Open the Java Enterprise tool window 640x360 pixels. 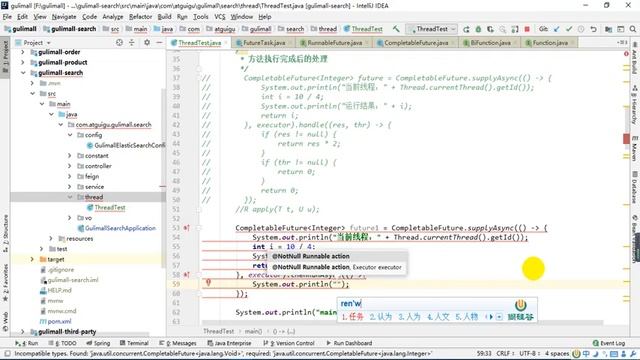(229, 343)
